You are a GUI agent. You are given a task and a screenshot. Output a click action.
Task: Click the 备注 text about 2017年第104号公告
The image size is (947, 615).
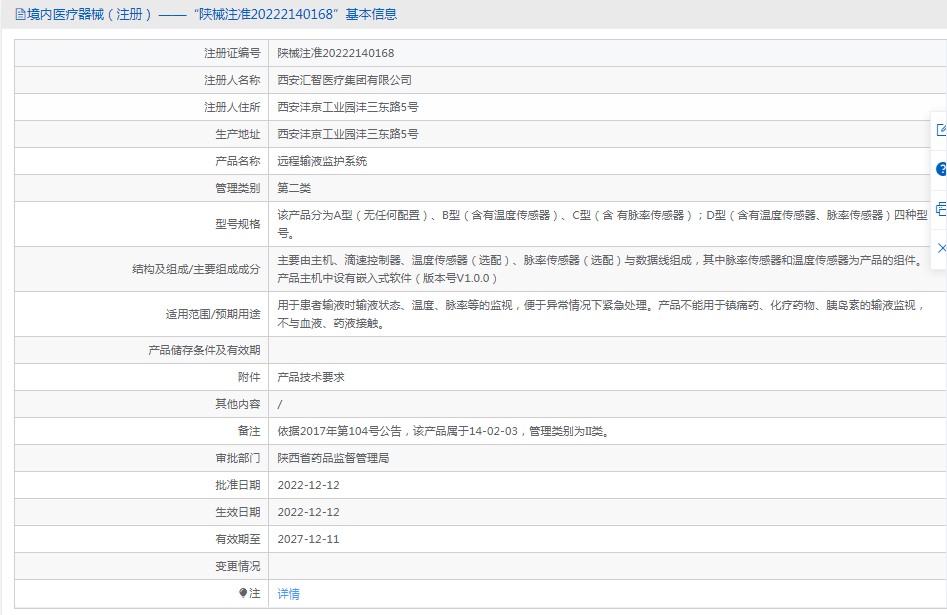(444, 431)
